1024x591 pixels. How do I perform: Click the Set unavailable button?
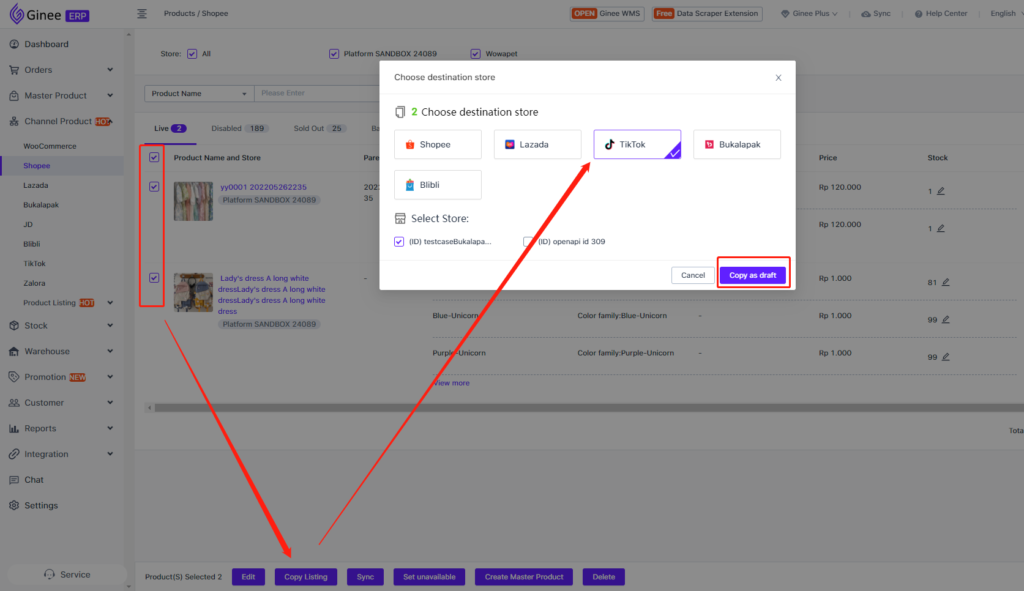[x=429, y=577]
